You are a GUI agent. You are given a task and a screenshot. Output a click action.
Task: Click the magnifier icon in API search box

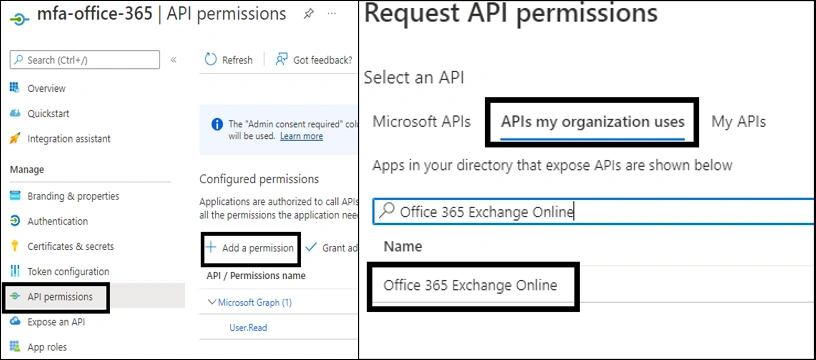tap(386, 211)
